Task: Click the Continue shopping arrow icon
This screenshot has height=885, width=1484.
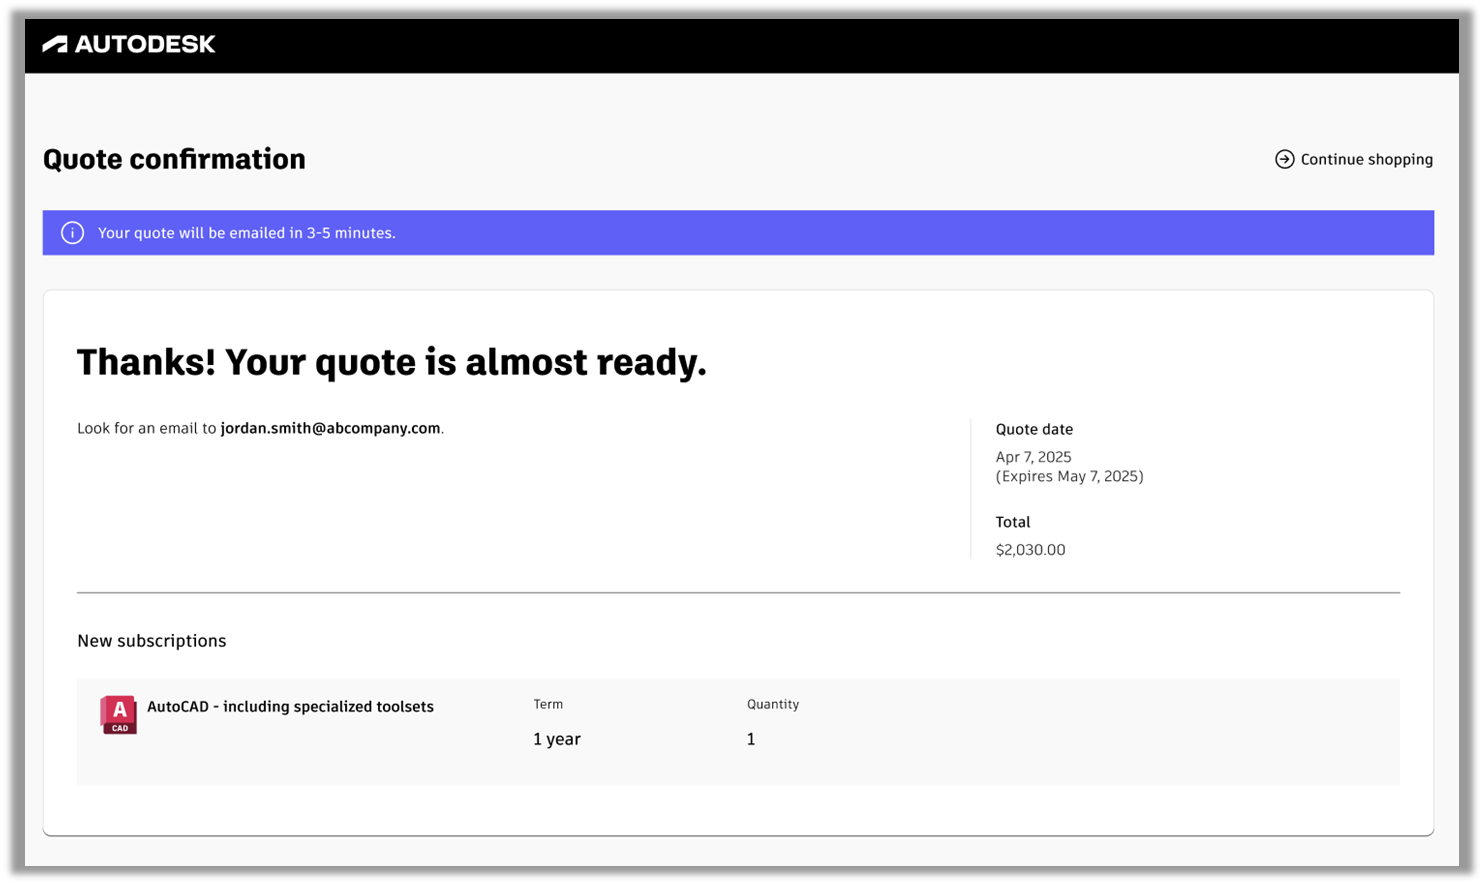Action: point(1285,159)
